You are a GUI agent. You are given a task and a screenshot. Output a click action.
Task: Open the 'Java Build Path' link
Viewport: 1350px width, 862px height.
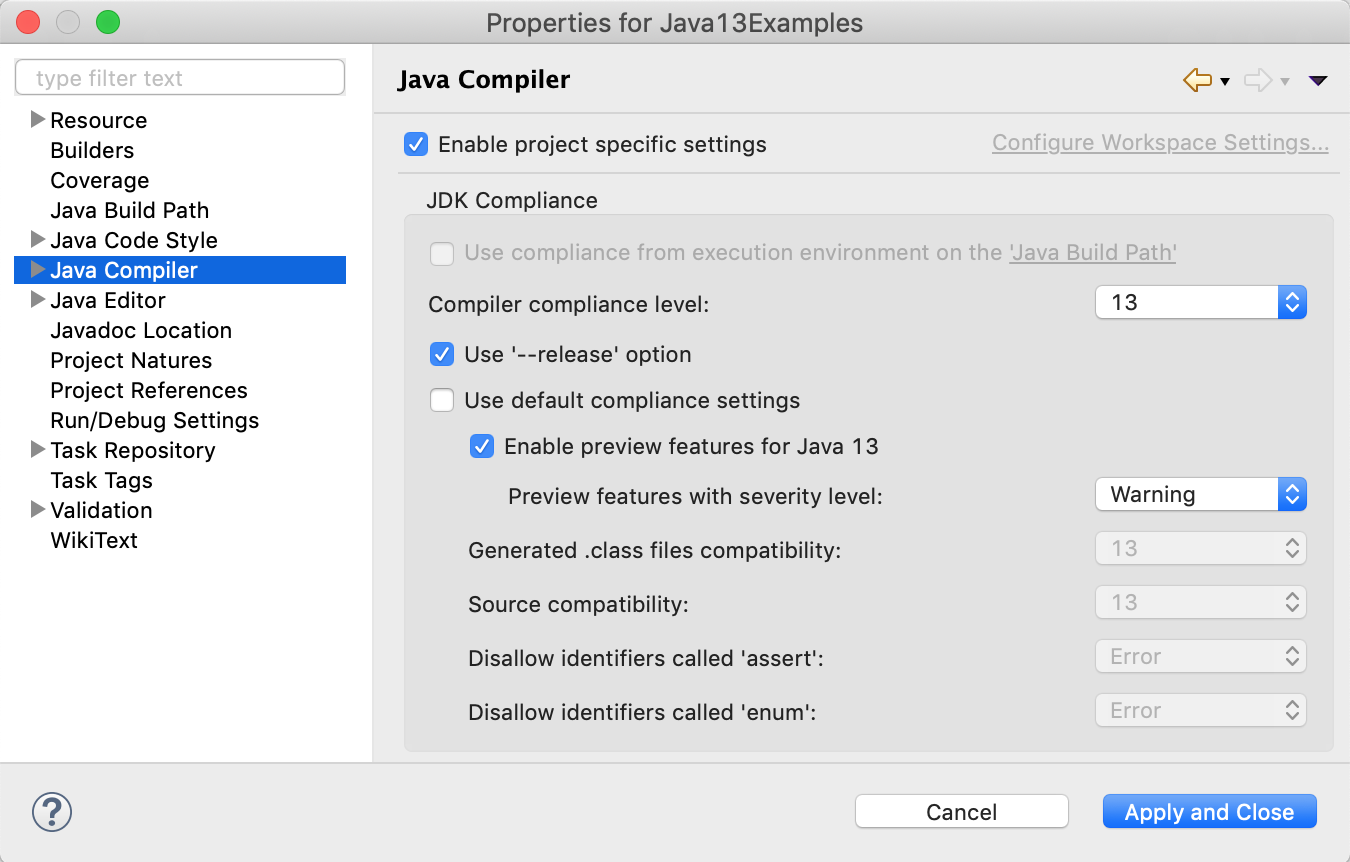coord(1092,253)
